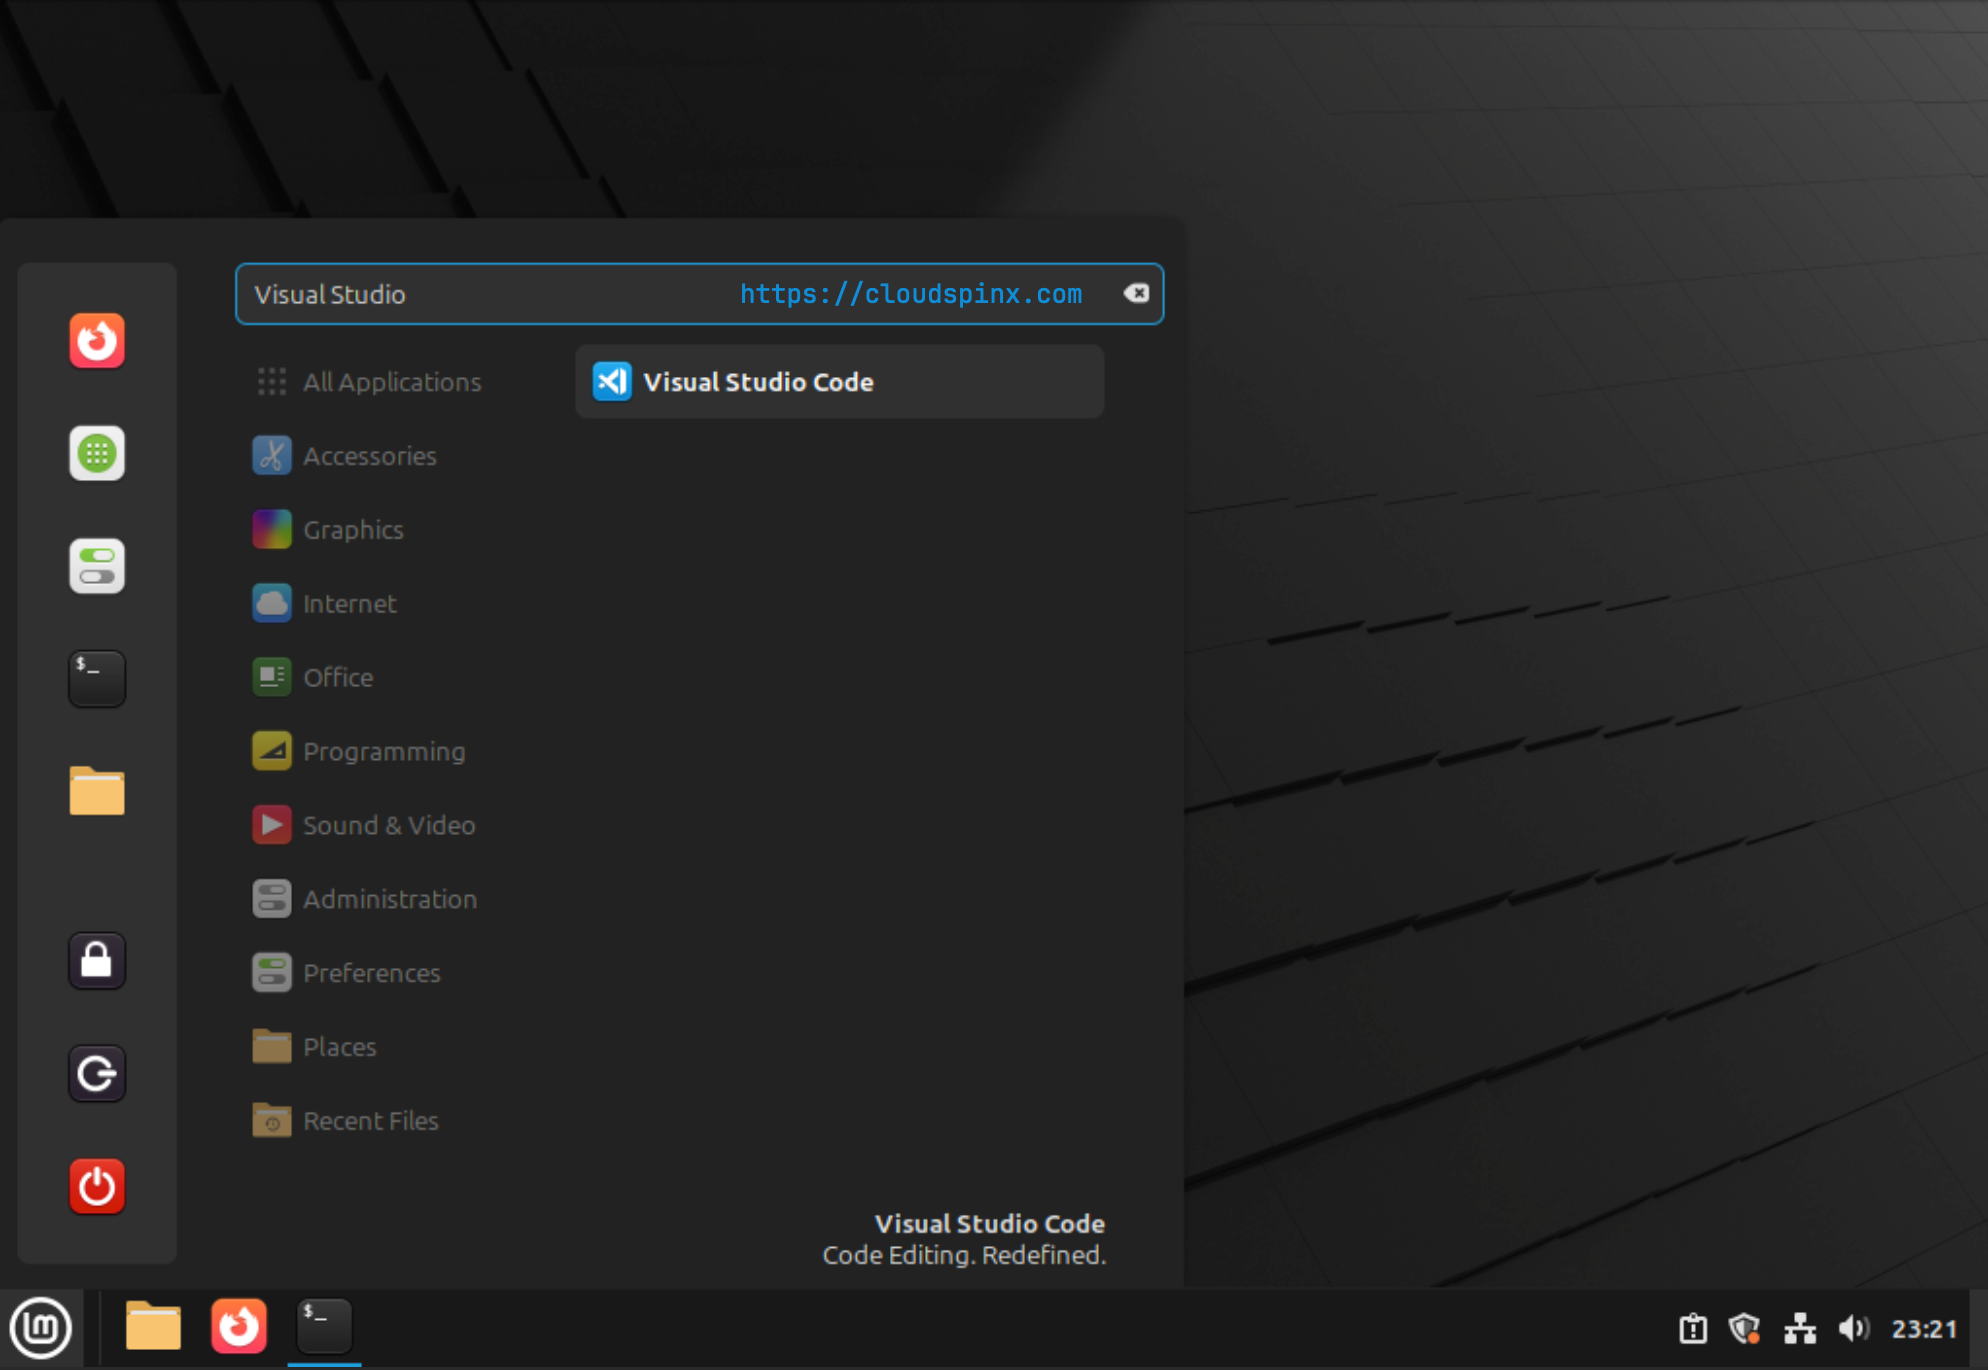Lock the screen using the sidebar icon
The height and width of the screenshot is (1370, 1988).
pos(96,960)
